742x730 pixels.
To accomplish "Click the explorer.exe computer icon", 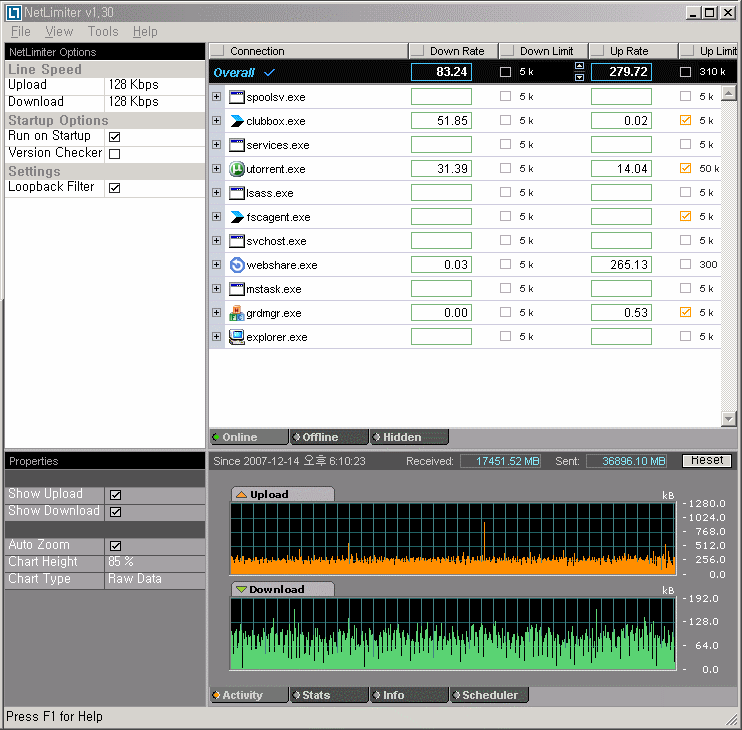I will click(236, 337).
